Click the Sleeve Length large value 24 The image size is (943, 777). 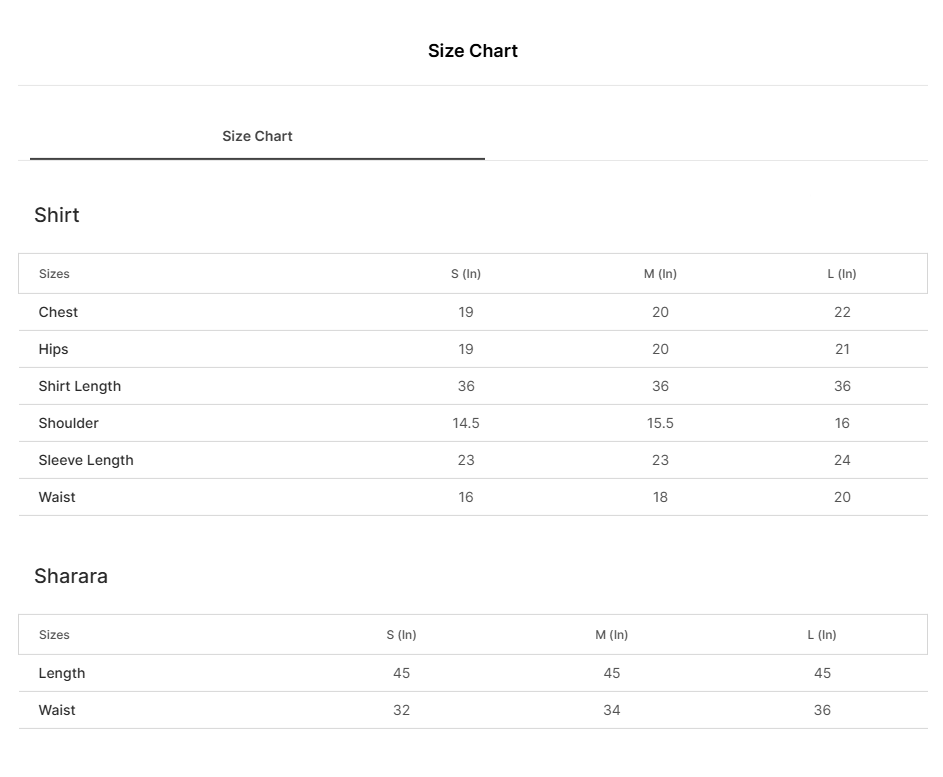(842, 460)
